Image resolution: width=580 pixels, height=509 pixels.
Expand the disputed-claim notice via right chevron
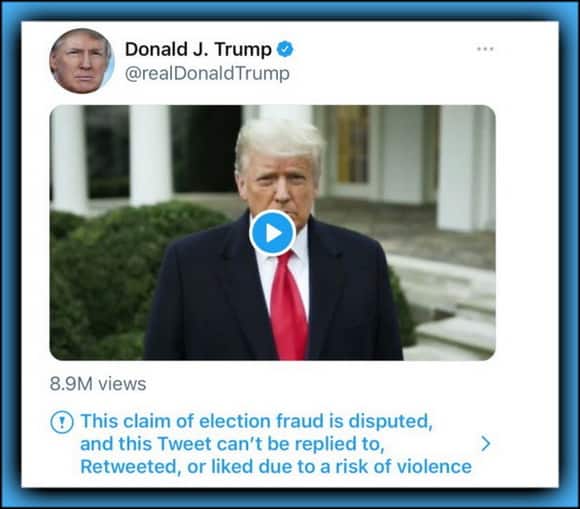[486, 444]
